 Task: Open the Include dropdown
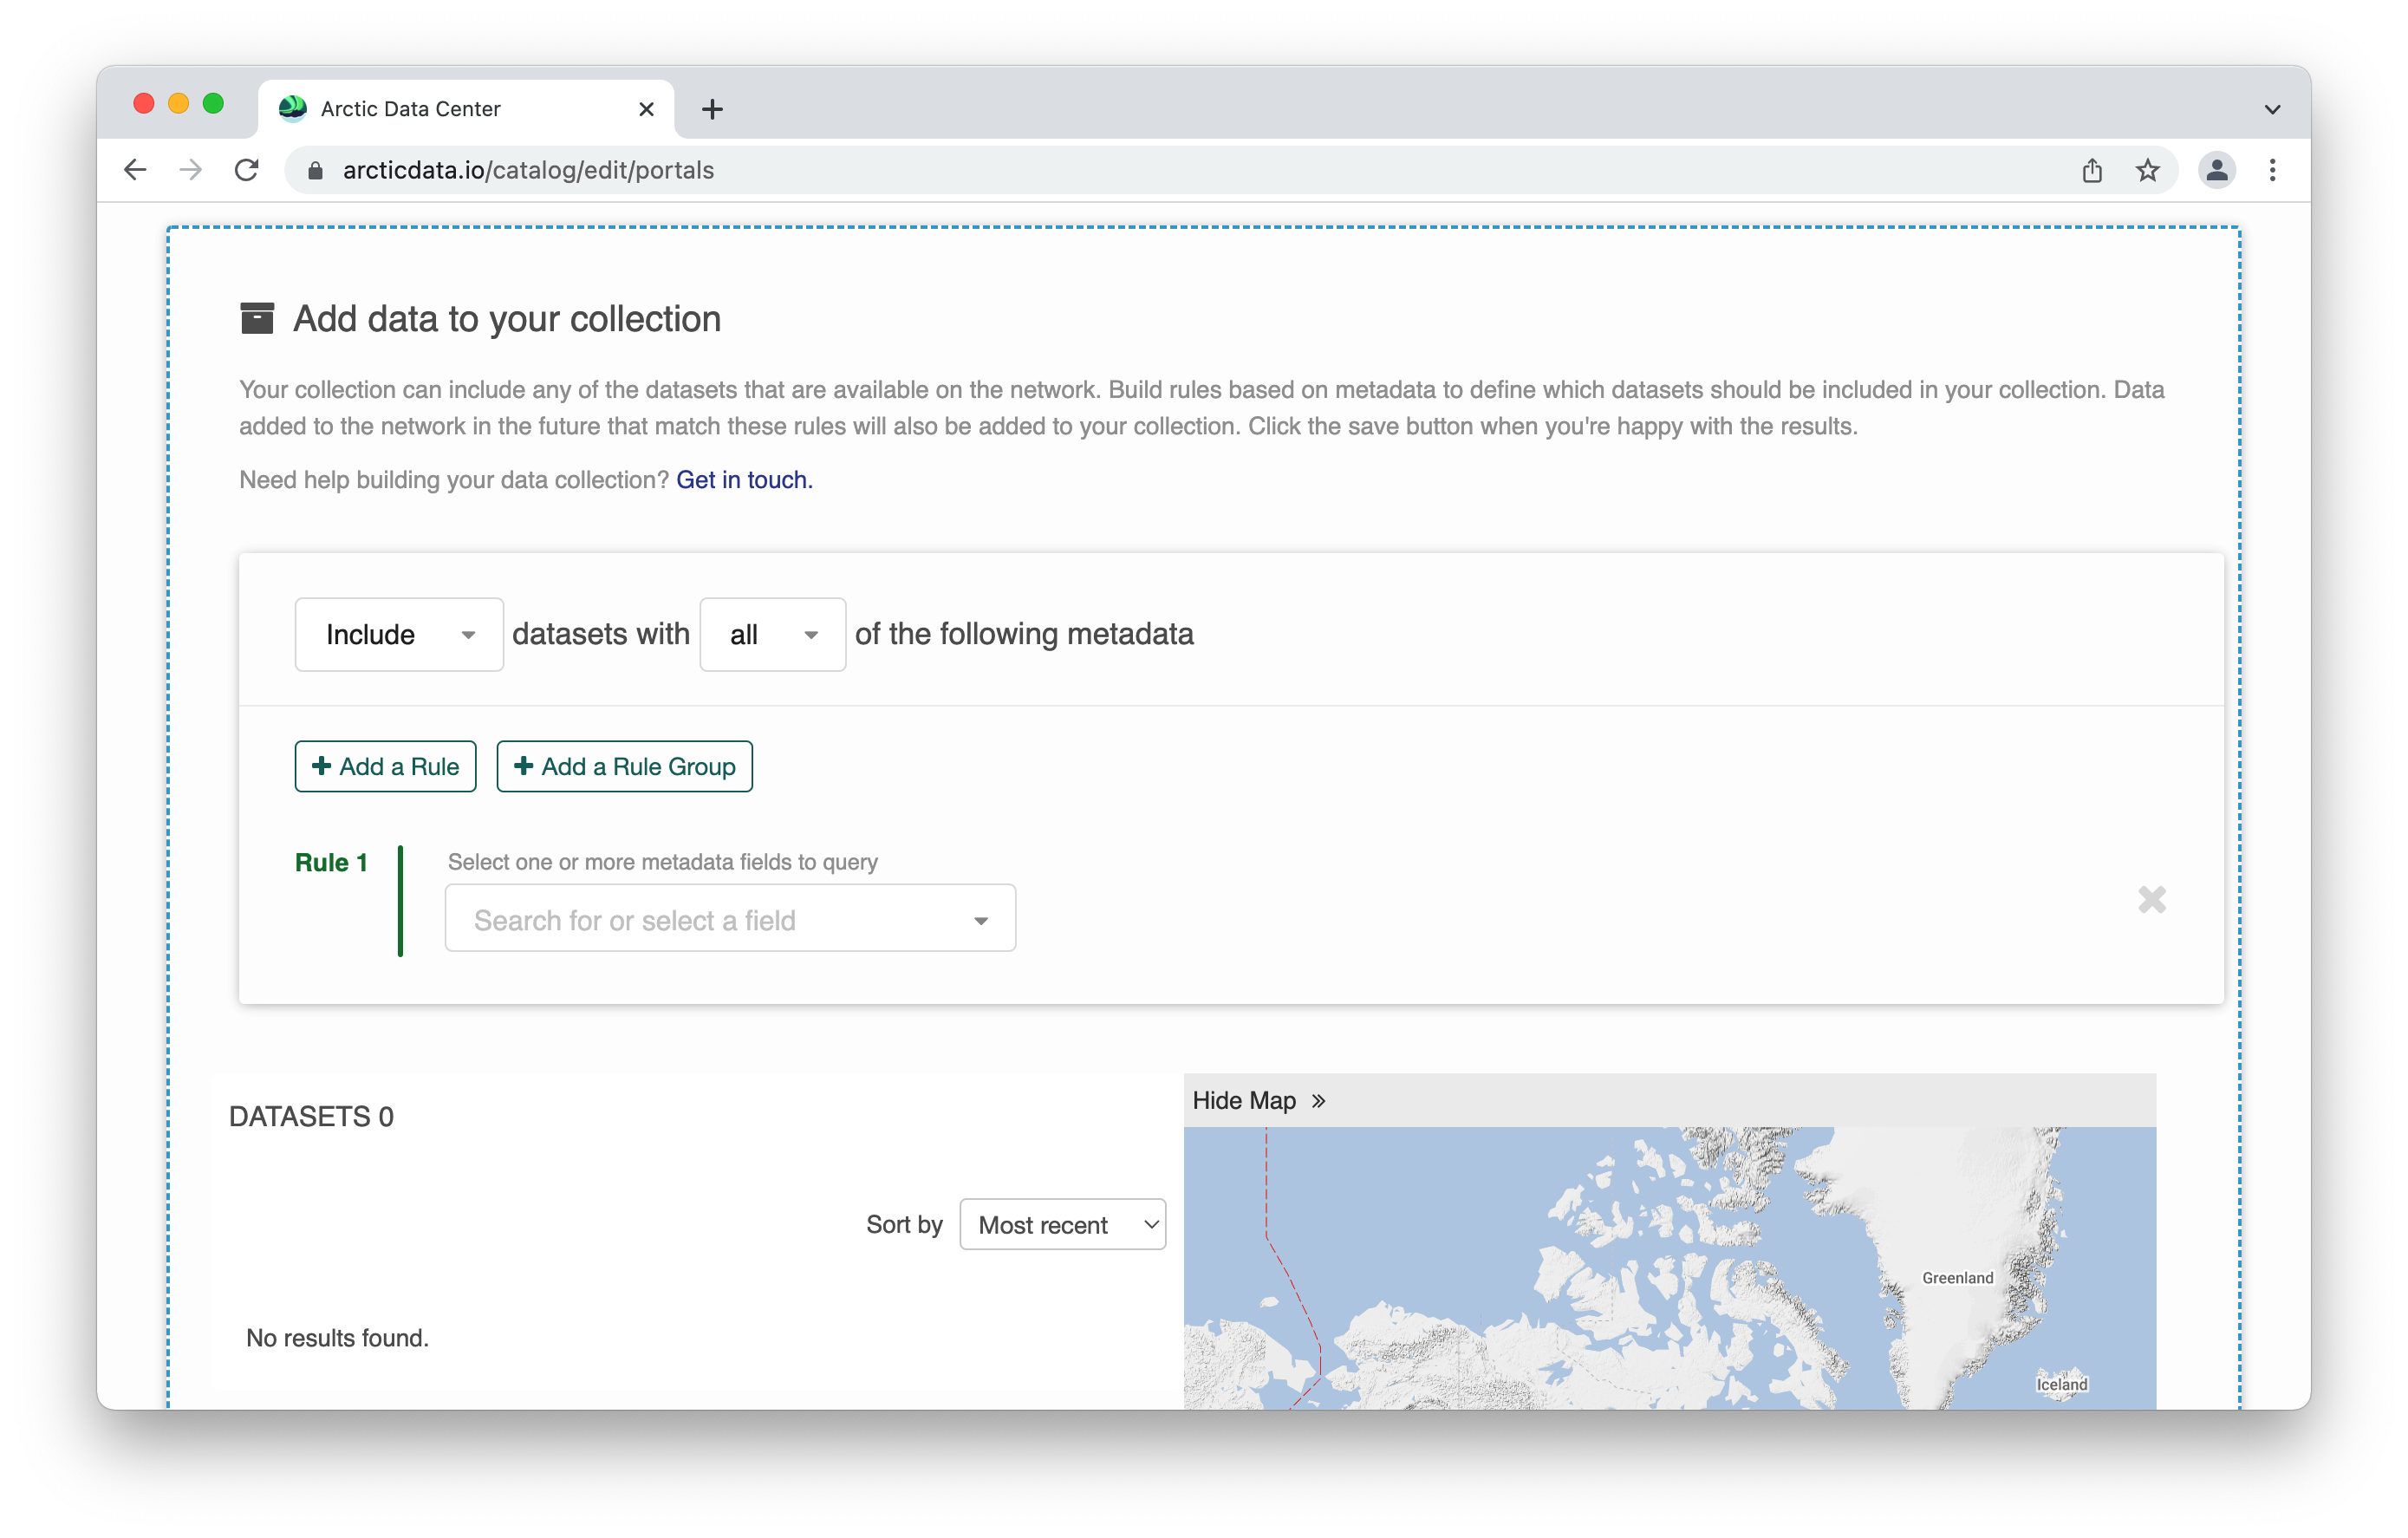pyautogui.click(x=398, y=634)
